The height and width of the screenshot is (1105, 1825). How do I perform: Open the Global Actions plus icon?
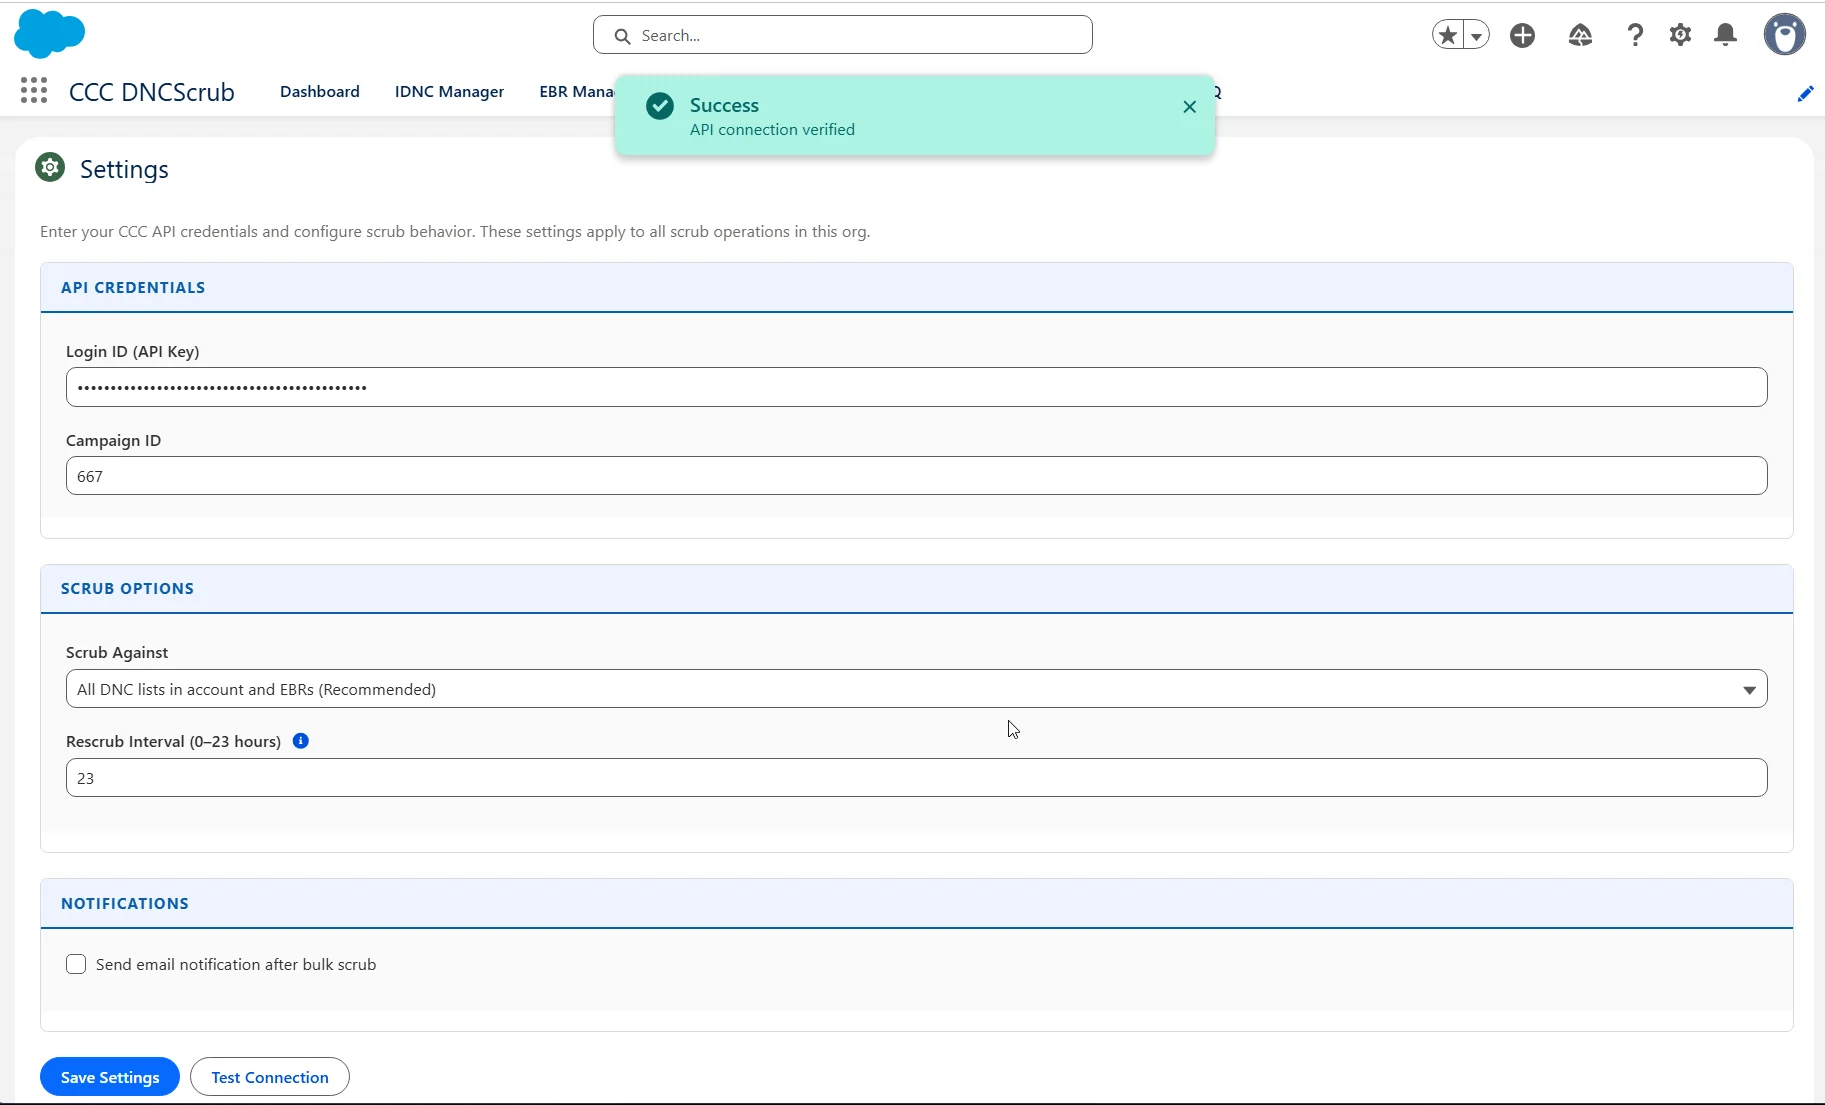pos(1522,35)
